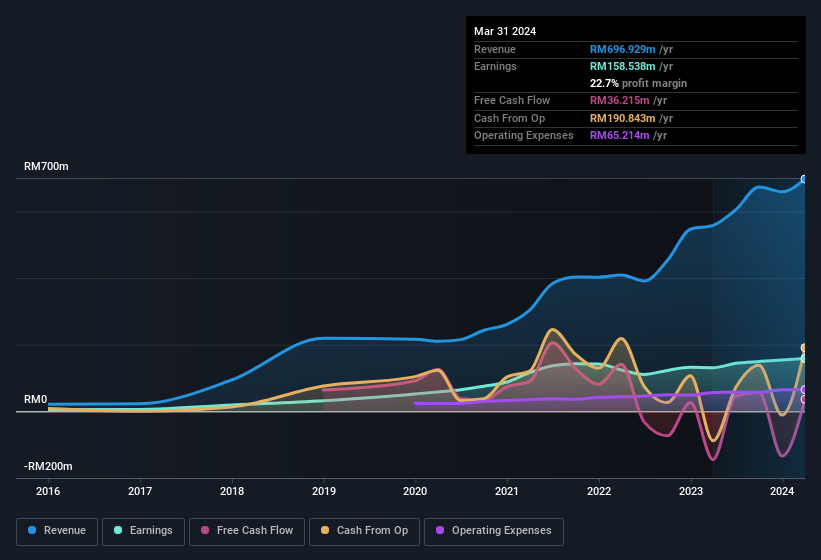The image size is (821, 560).
Task: Toggle the Free Cash Flow legend button
Action: pyautogui.click(x=247, y=531)
